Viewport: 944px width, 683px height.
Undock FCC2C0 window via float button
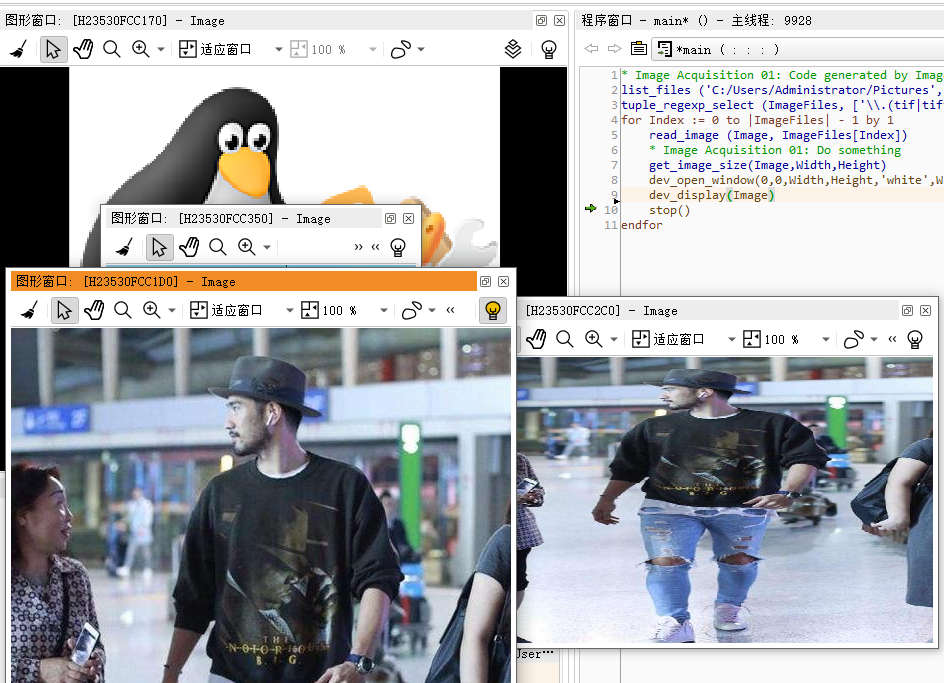[x=907, y=310]
